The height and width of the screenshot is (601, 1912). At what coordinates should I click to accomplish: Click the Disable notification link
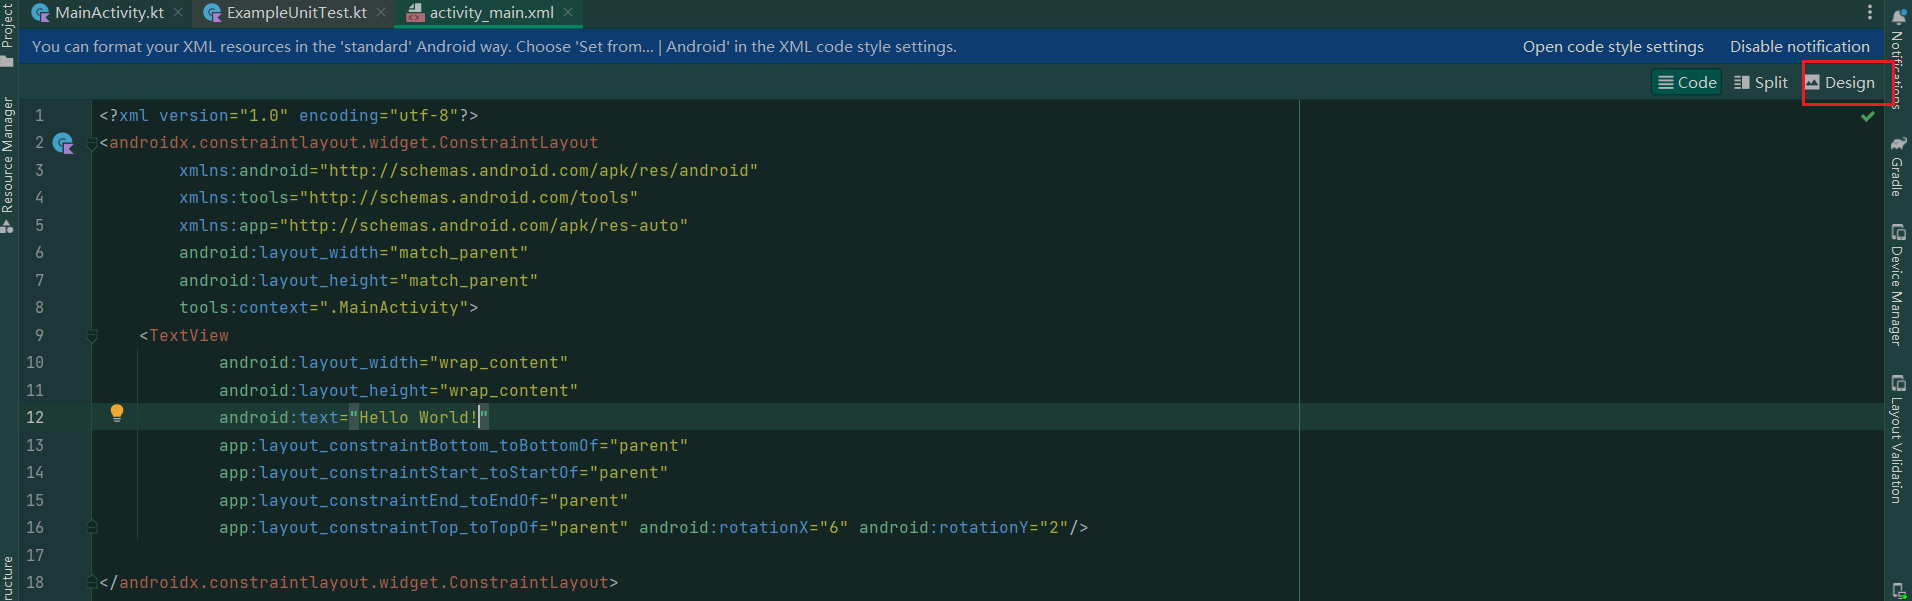tap(1799, 47)
